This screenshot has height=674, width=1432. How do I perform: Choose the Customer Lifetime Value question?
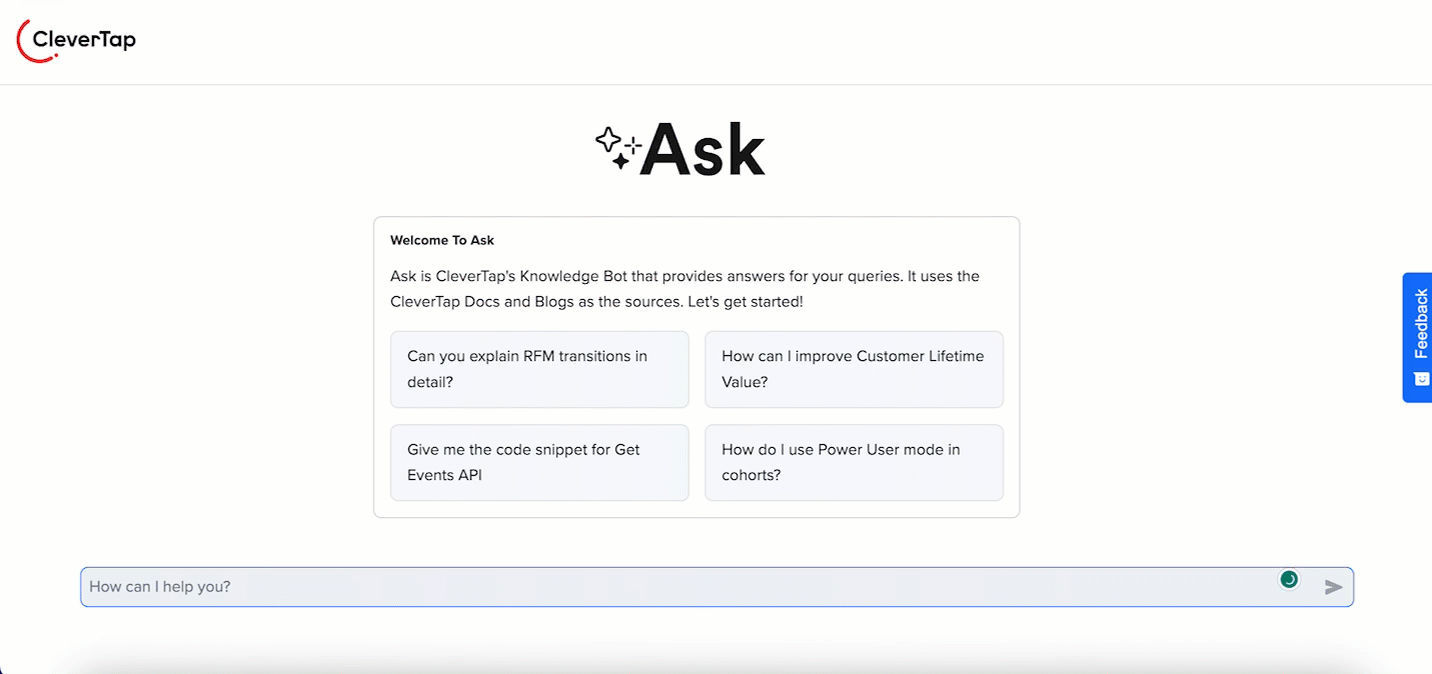tap(853, 369)
